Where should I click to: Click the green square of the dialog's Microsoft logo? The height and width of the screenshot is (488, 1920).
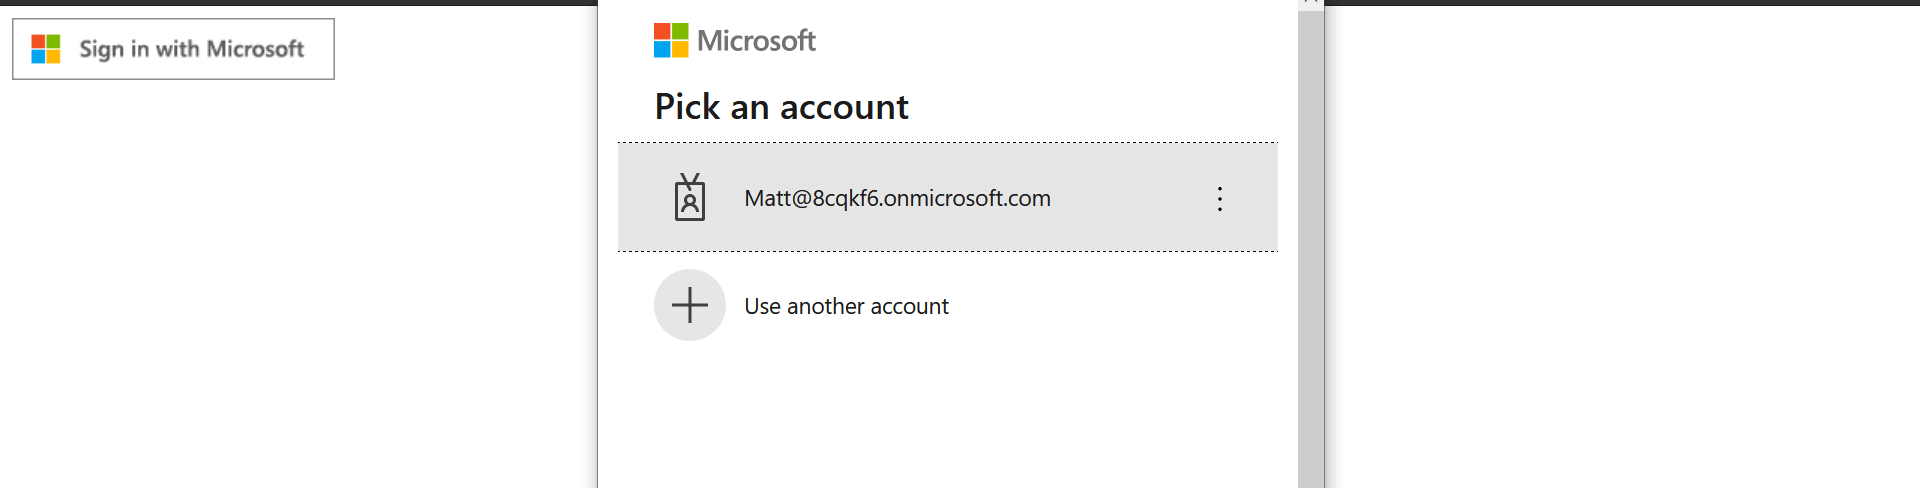[x=680, y=32]
